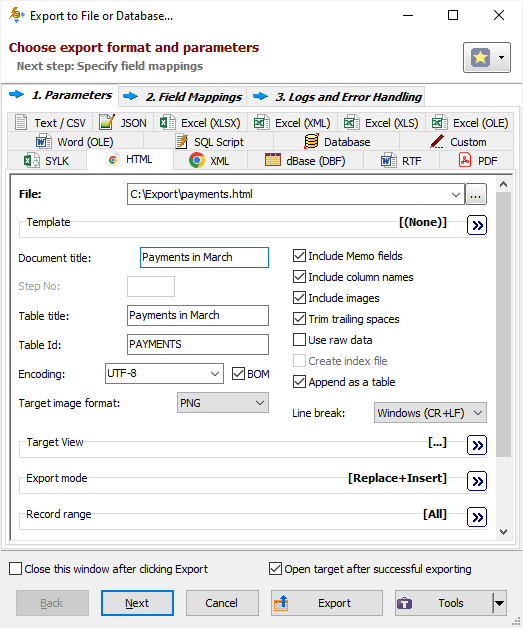Viewport: 523px width, 628px height.
Task: Select the Excel (XML) format tab
Action: tap(292, 123)
